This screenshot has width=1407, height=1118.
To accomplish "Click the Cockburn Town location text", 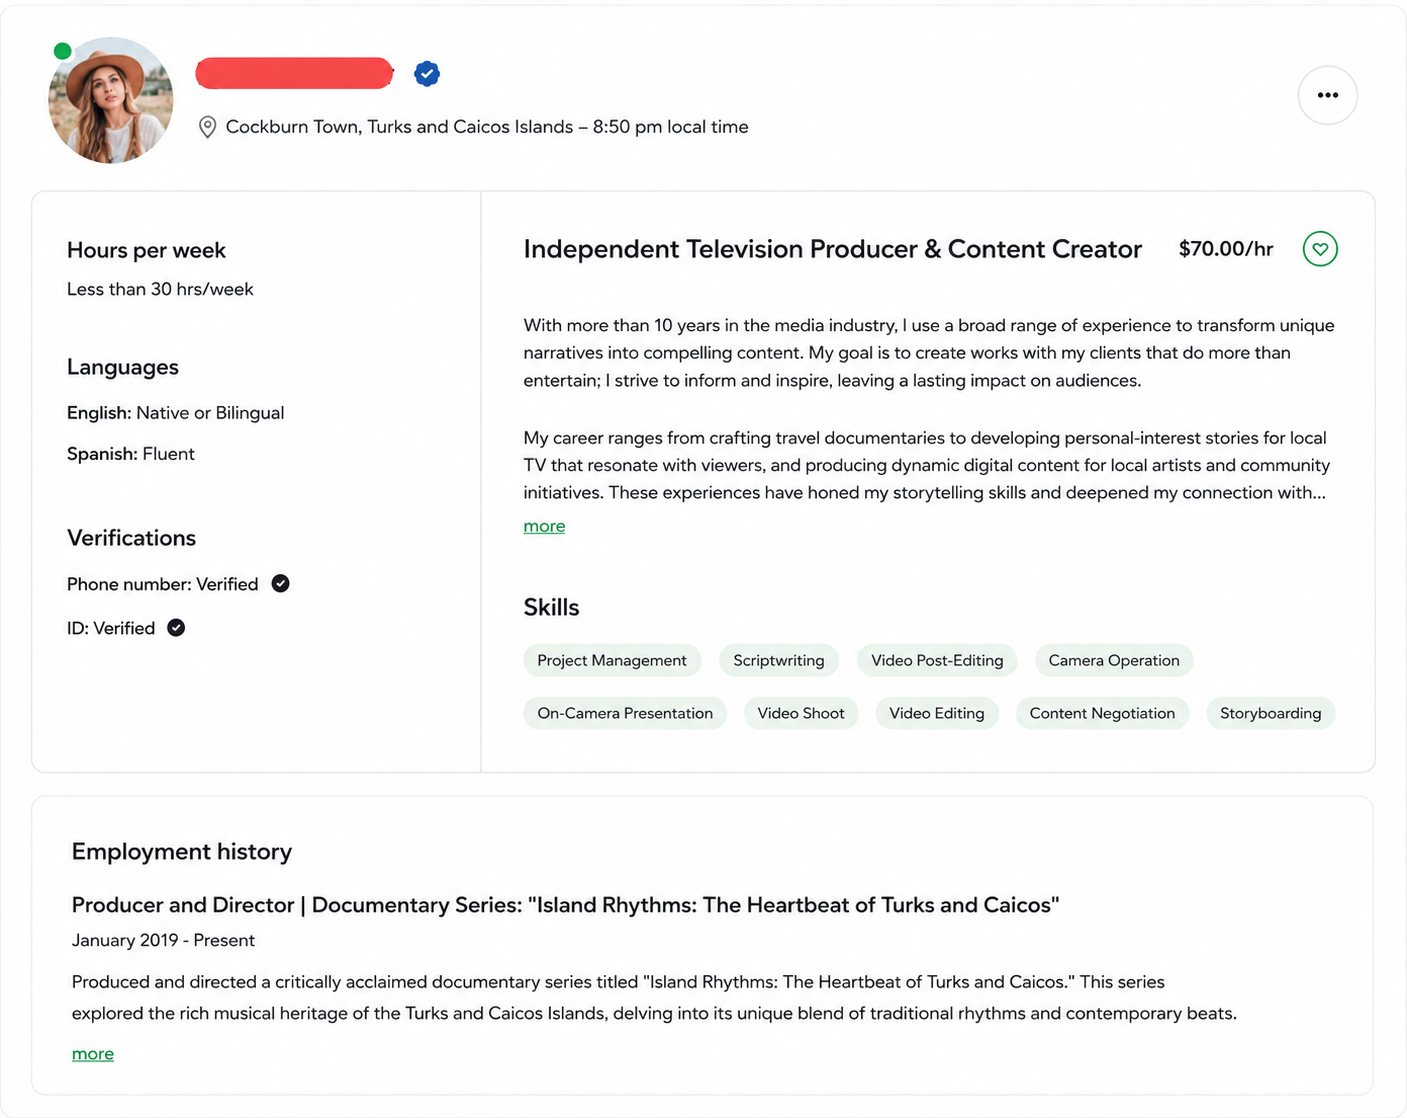I will (487, 127).
